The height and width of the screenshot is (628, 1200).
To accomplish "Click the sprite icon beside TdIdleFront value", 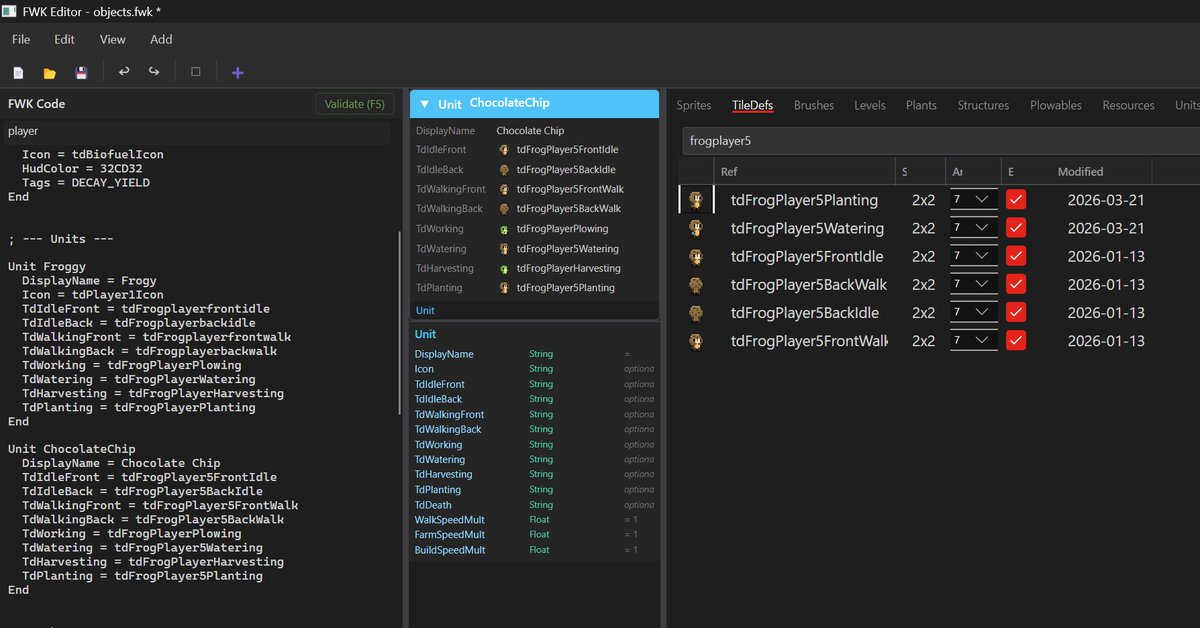I will [x=505, y=150].
